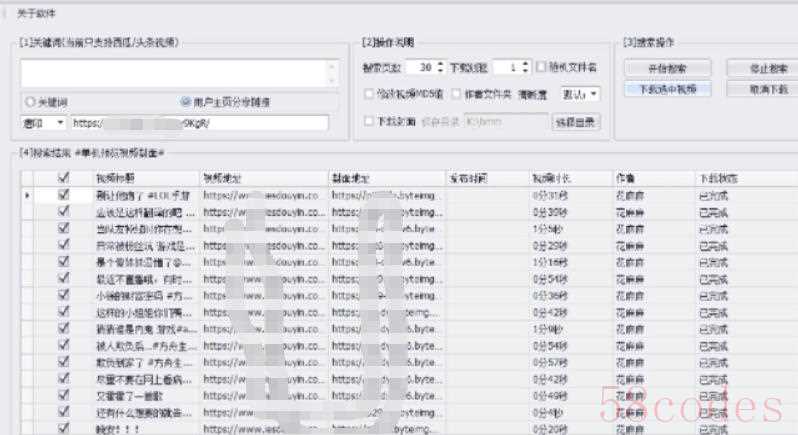This screenshot has height=435, width=798.
Task: Uncheck the row with duration 0分54秒
Action: click(64, 345)
